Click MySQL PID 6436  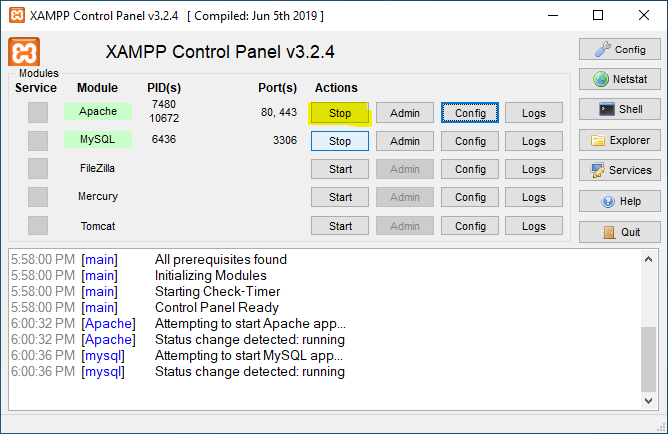tap(164, 139)
